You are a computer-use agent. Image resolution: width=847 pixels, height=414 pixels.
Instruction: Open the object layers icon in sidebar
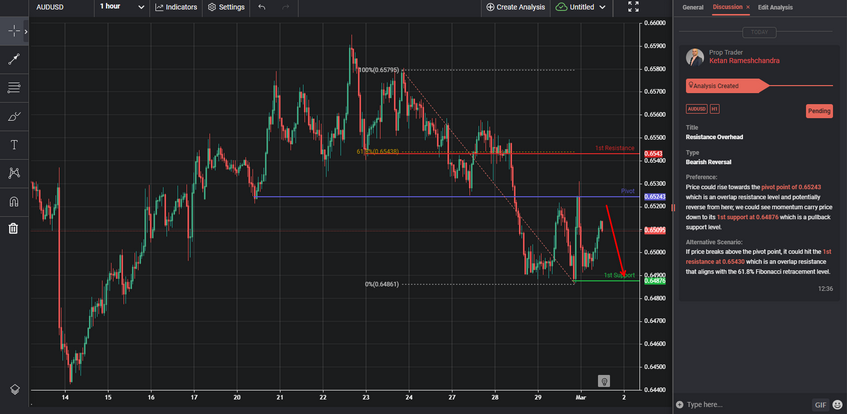(x=15, y=389)
